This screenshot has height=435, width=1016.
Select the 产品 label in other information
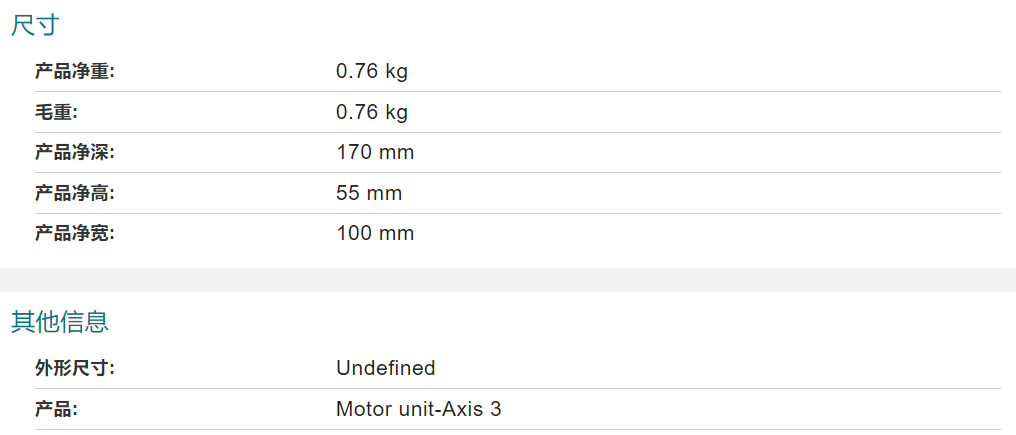point(56,410)
